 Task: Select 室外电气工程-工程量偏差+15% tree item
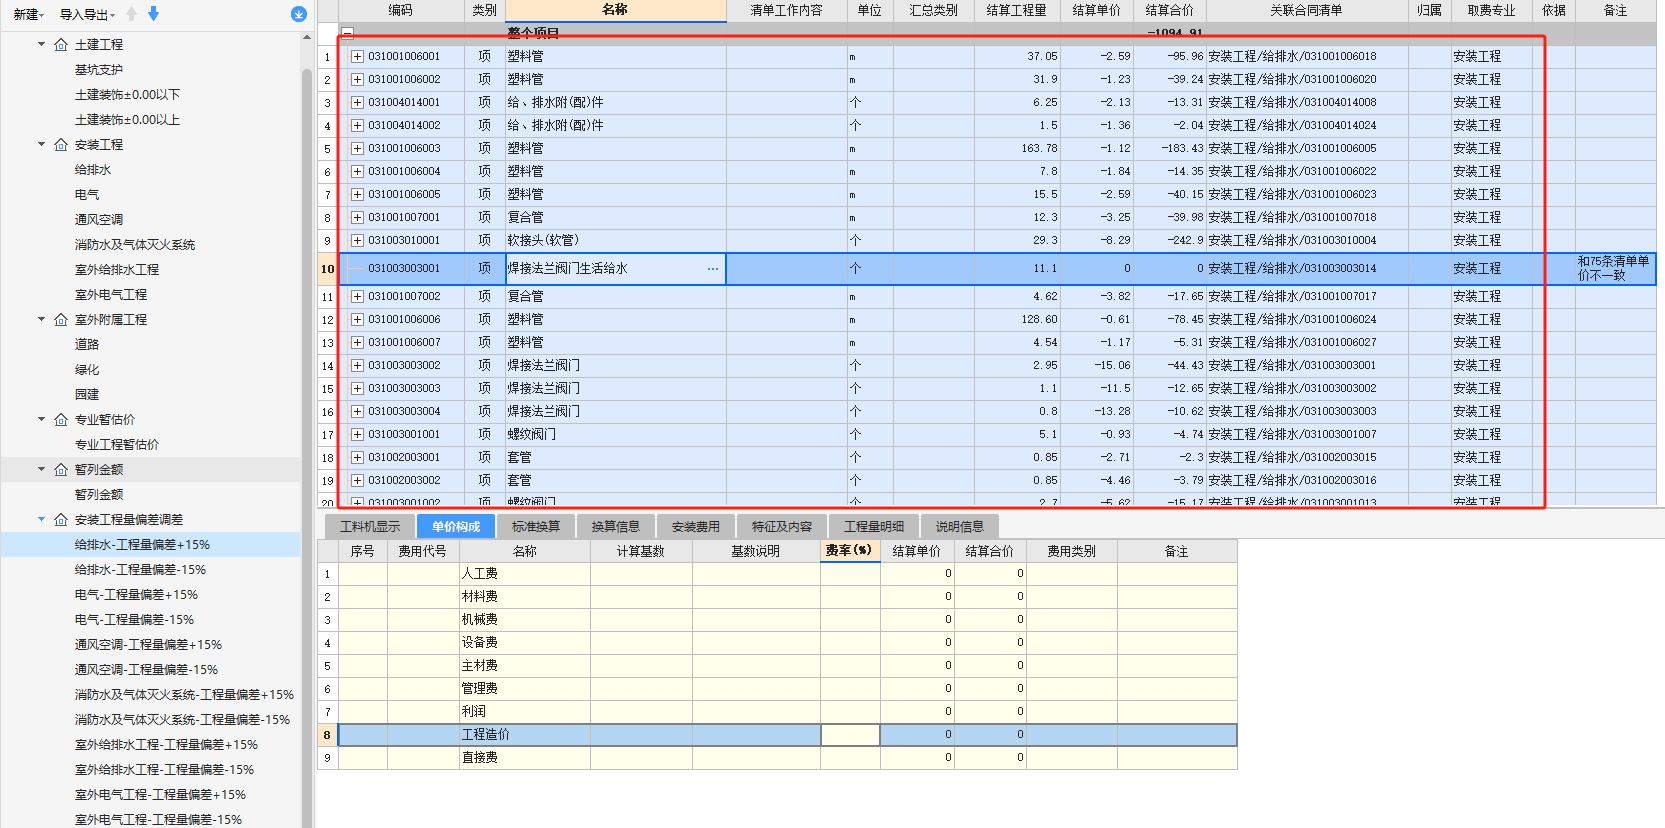click(x=160, y=794)
